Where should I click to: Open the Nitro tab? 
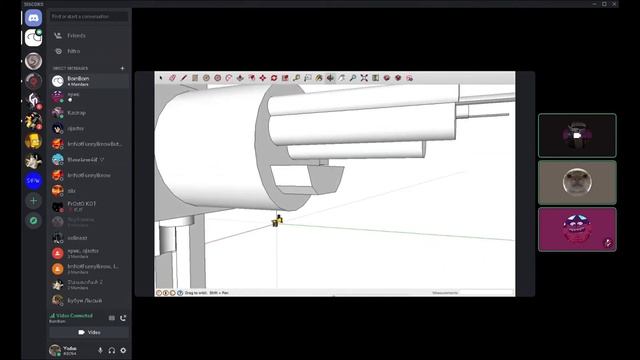pyautogui.click(x=89, y=51)
